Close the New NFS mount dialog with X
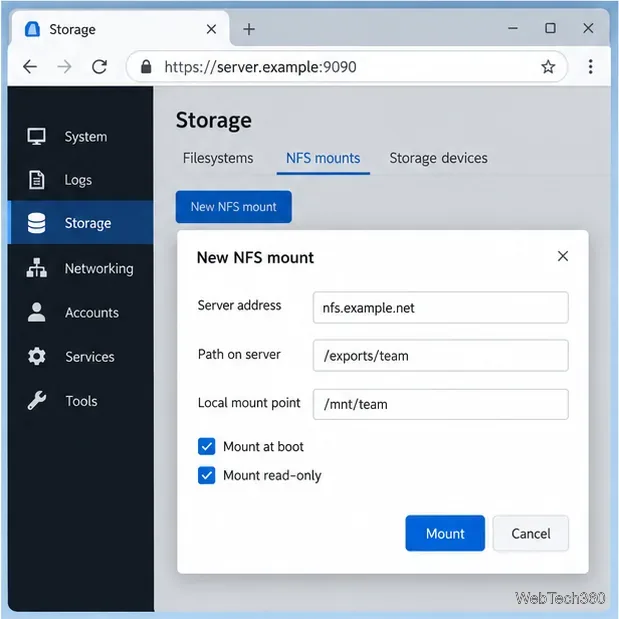Screen dimensions: 619x619 coord(563,256)
